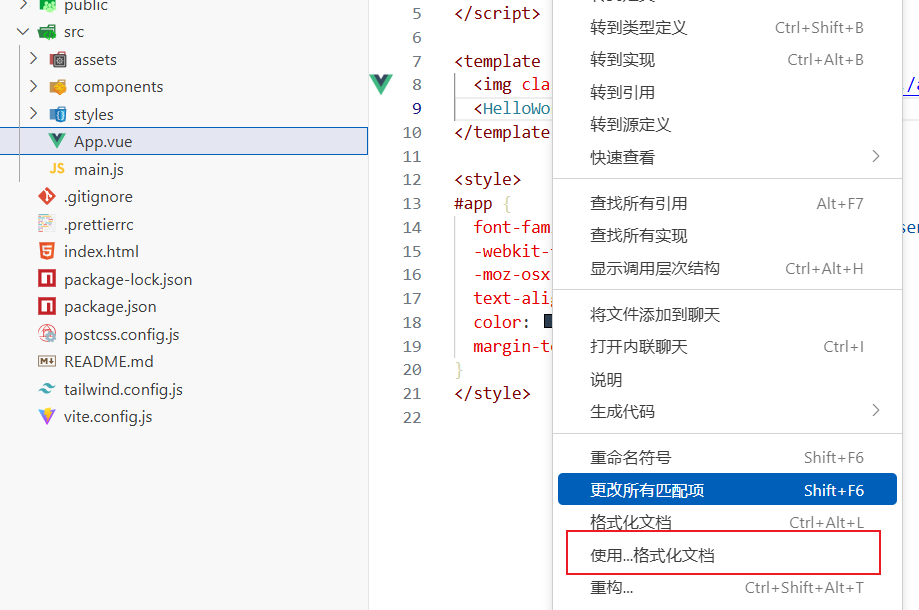Open vite.config.js file name
919x610 pixels.
coord(108,417)
